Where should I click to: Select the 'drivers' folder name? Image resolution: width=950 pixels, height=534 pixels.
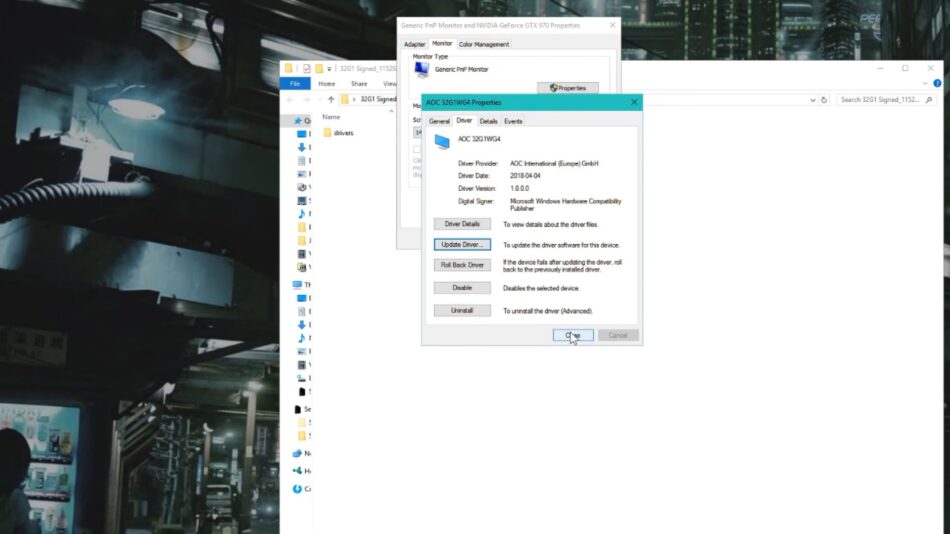point(344,133)
